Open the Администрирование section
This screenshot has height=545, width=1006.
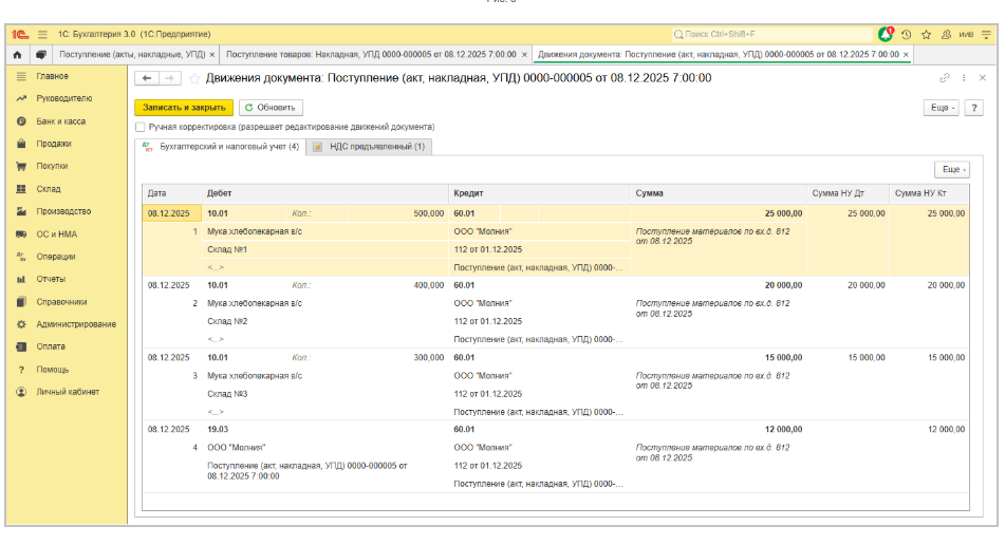(x=76, y=324)
